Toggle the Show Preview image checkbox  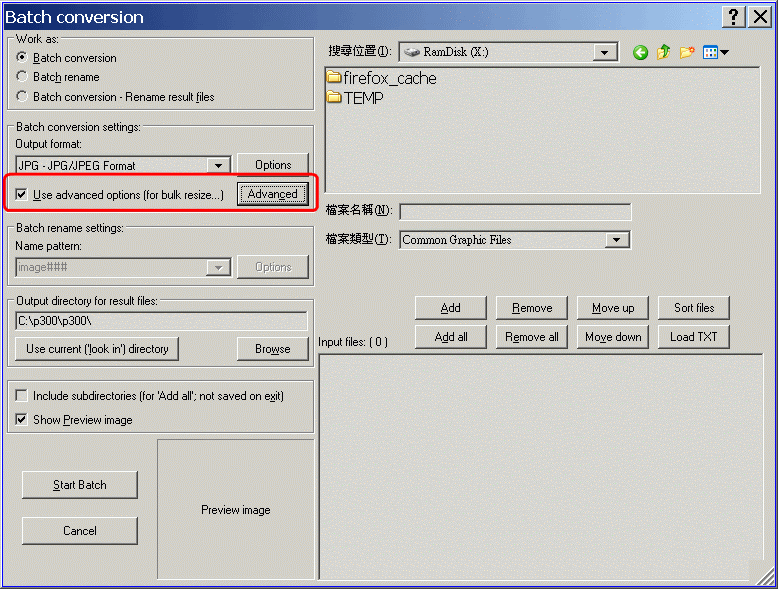tap(22, 420)
